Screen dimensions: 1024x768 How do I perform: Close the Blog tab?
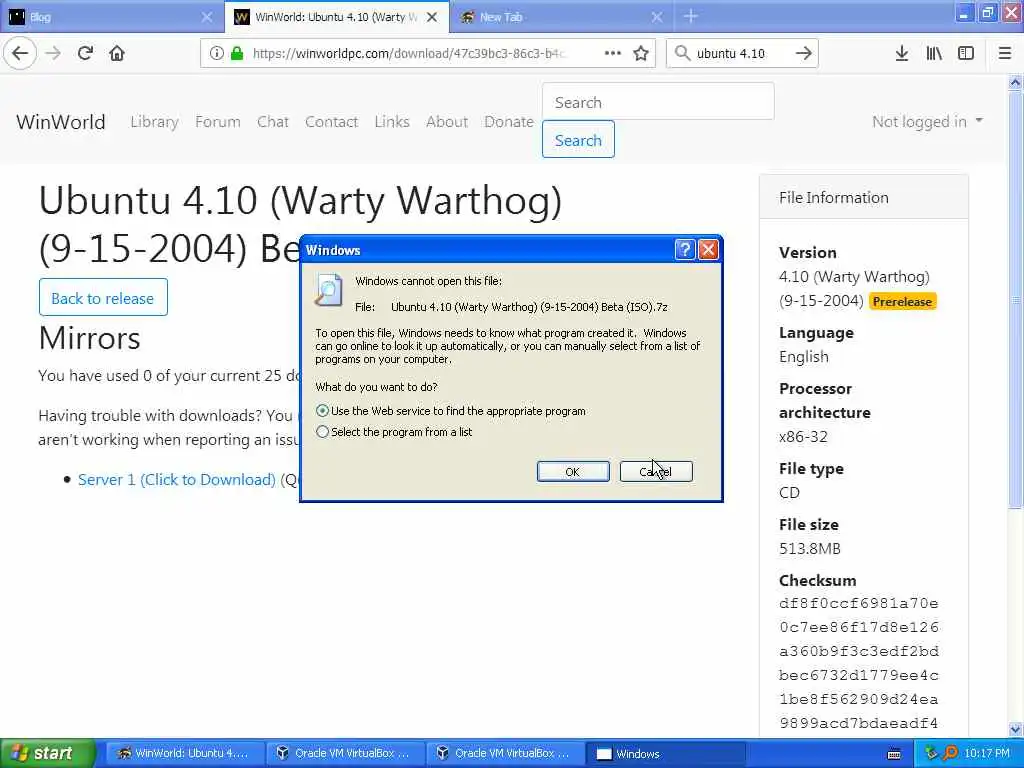(x=206, y=17)
